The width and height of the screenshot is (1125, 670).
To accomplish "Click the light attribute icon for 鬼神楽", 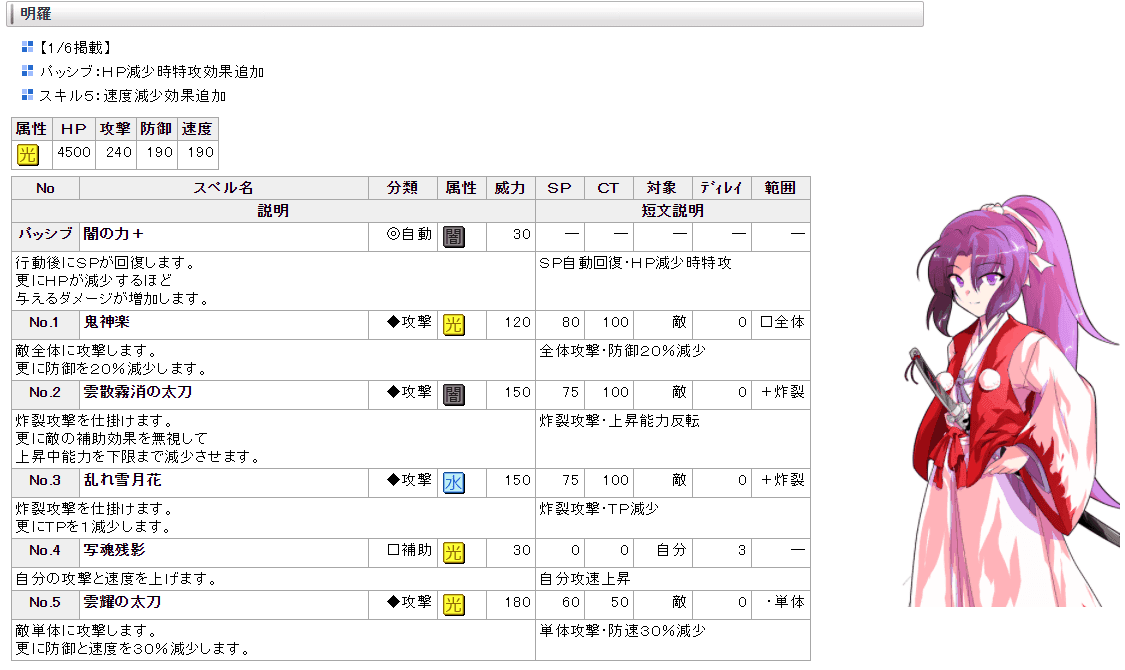I will click(454, 324).
